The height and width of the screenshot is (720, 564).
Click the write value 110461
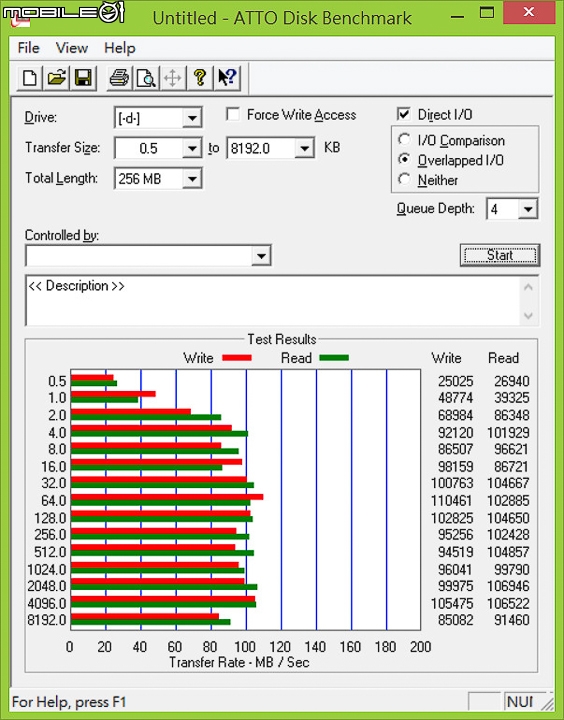coord(451,500)
